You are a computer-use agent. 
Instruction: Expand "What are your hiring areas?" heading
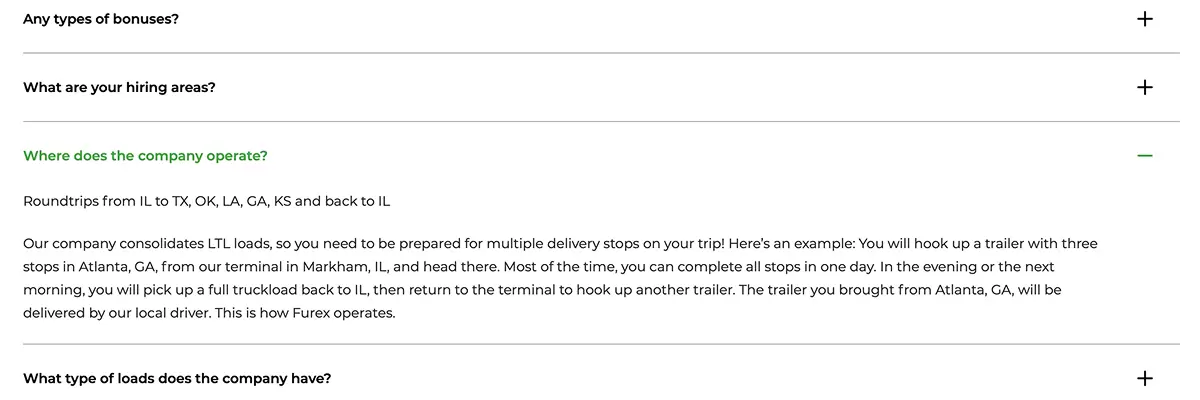(119, 87)
